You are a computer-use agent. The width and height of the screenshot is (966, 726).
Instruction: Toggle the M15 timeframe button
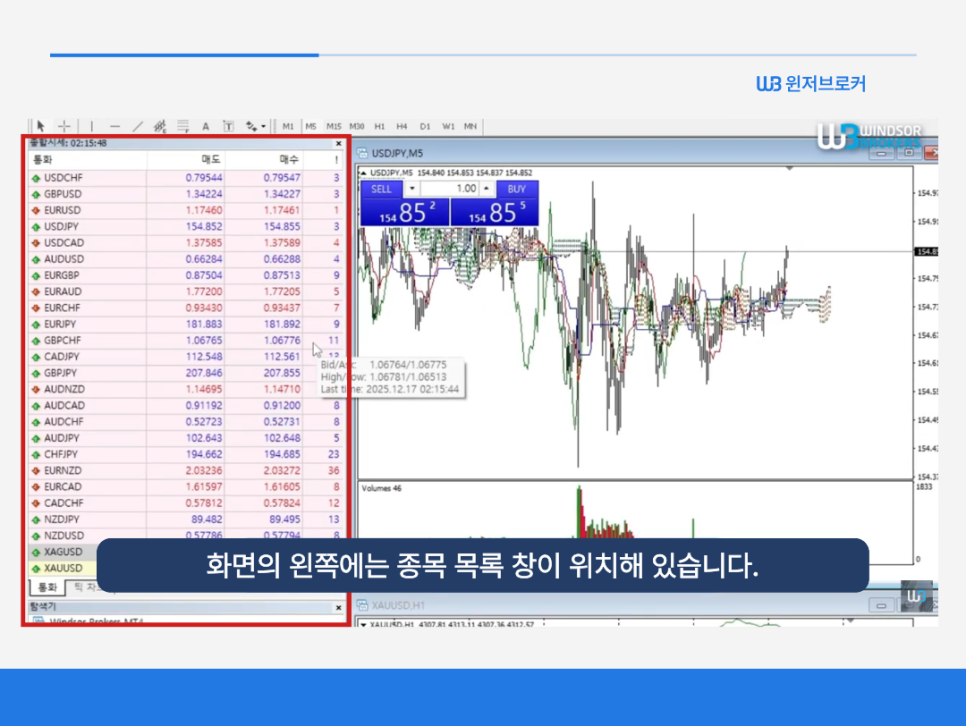333,126
